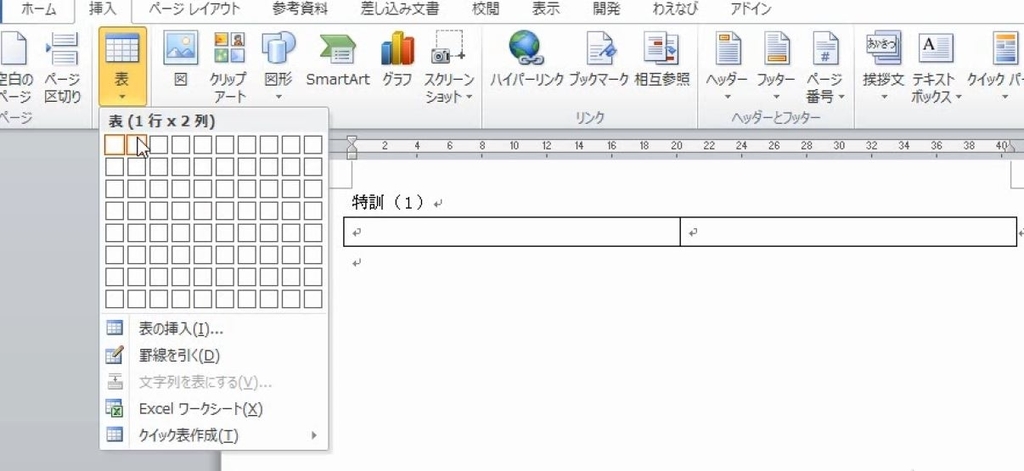Add a ブックマーク bookmark
Viewport: 1024px width, 471px height.
598,60
